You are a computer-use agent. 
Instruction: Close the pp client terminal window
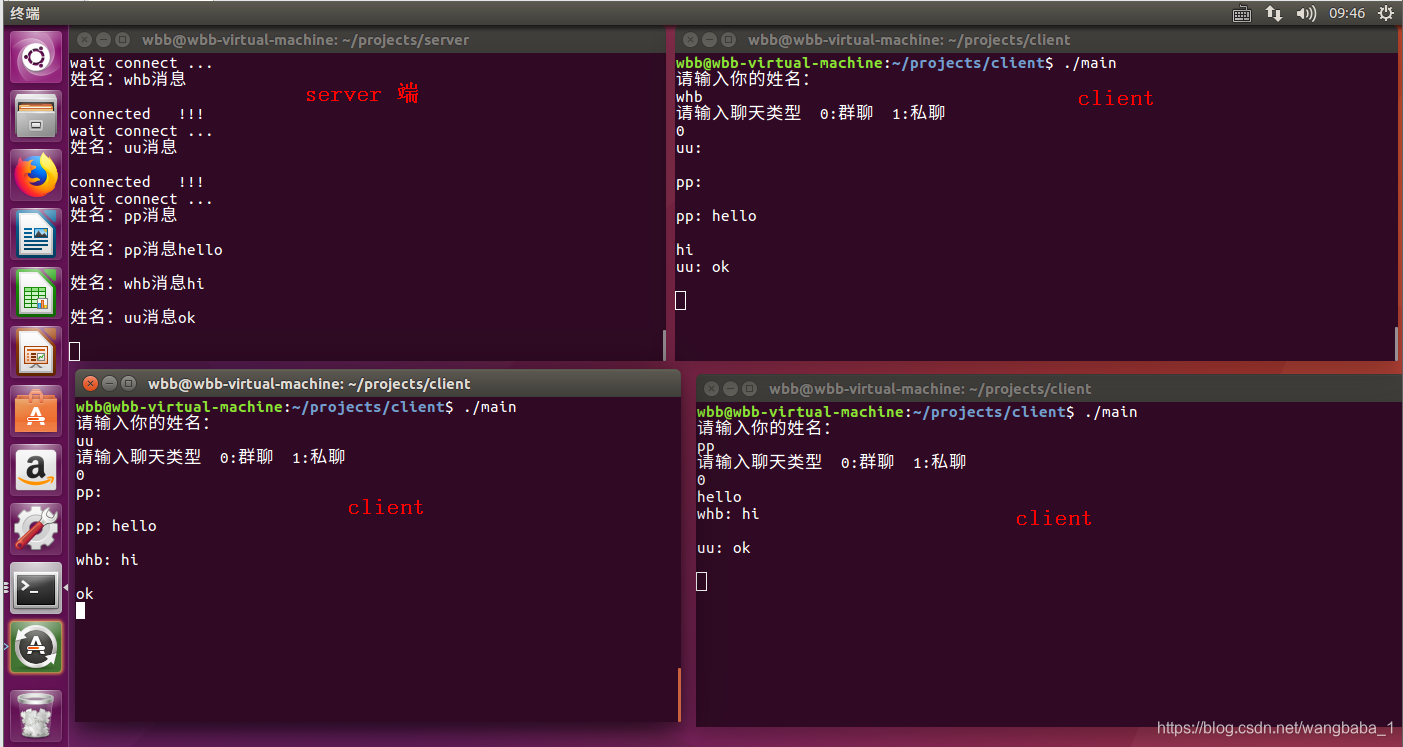click(x=712, y=388)
